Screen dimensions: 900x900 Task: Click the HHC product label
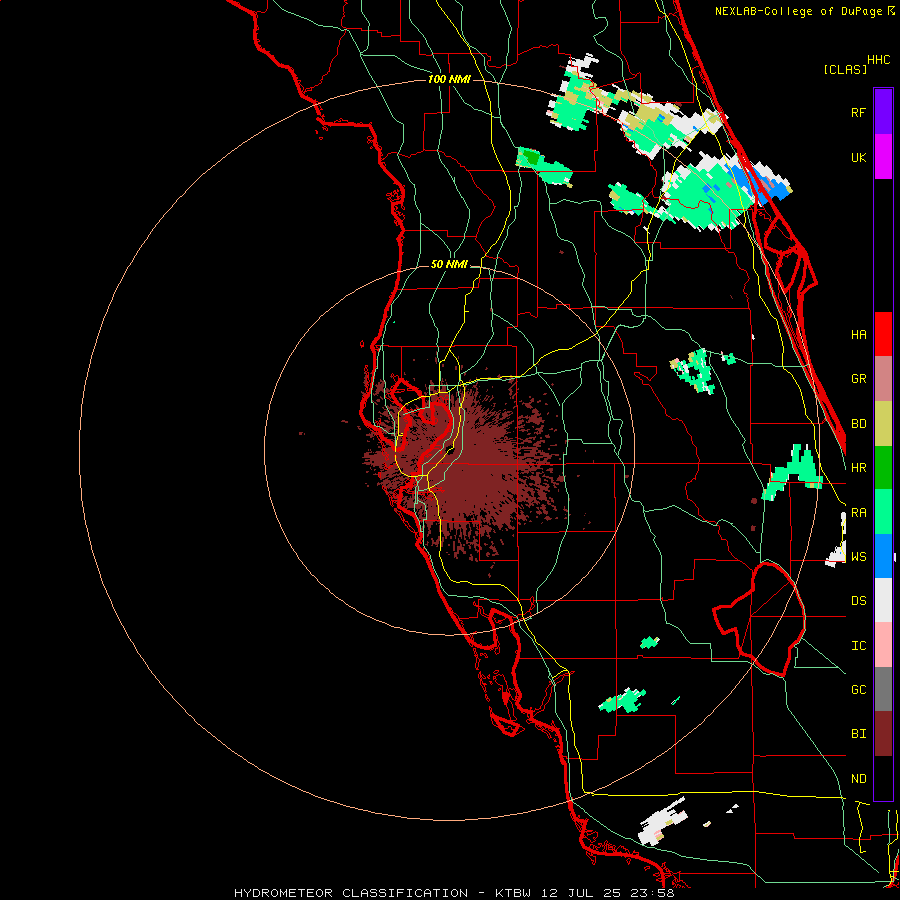pos(879,60)
